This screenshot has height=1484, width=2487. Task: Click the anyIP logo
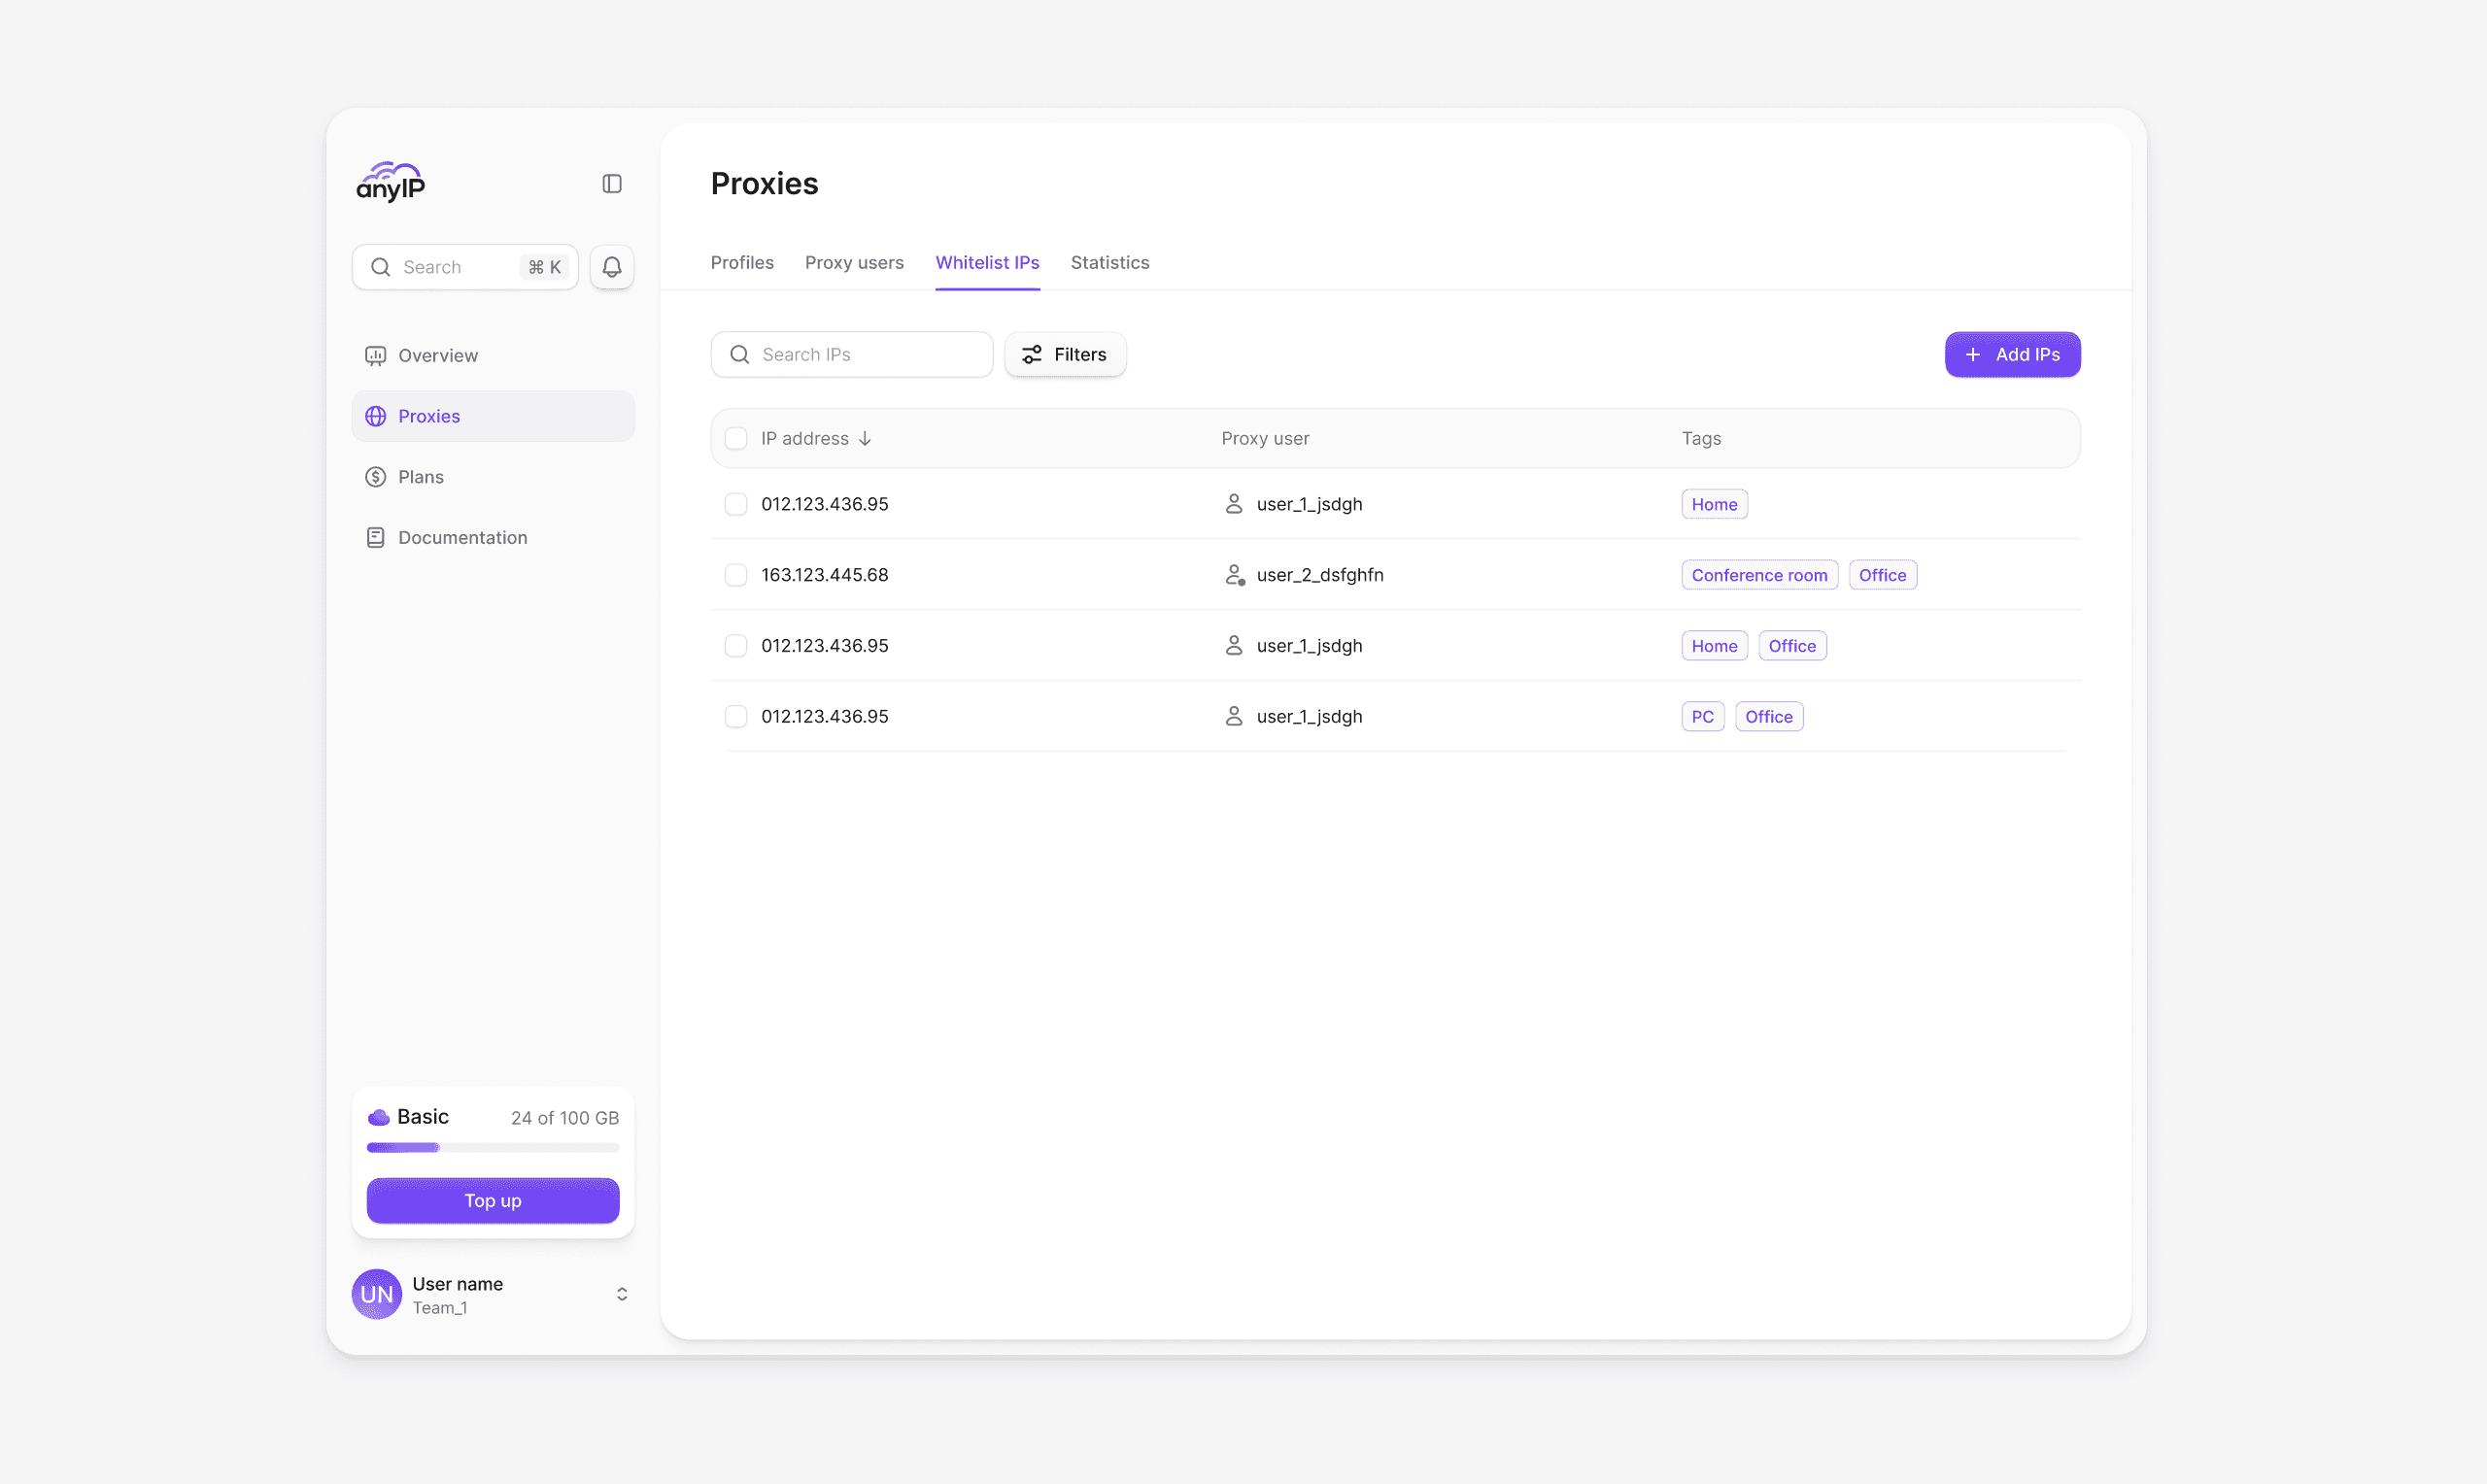click(391, 182)
